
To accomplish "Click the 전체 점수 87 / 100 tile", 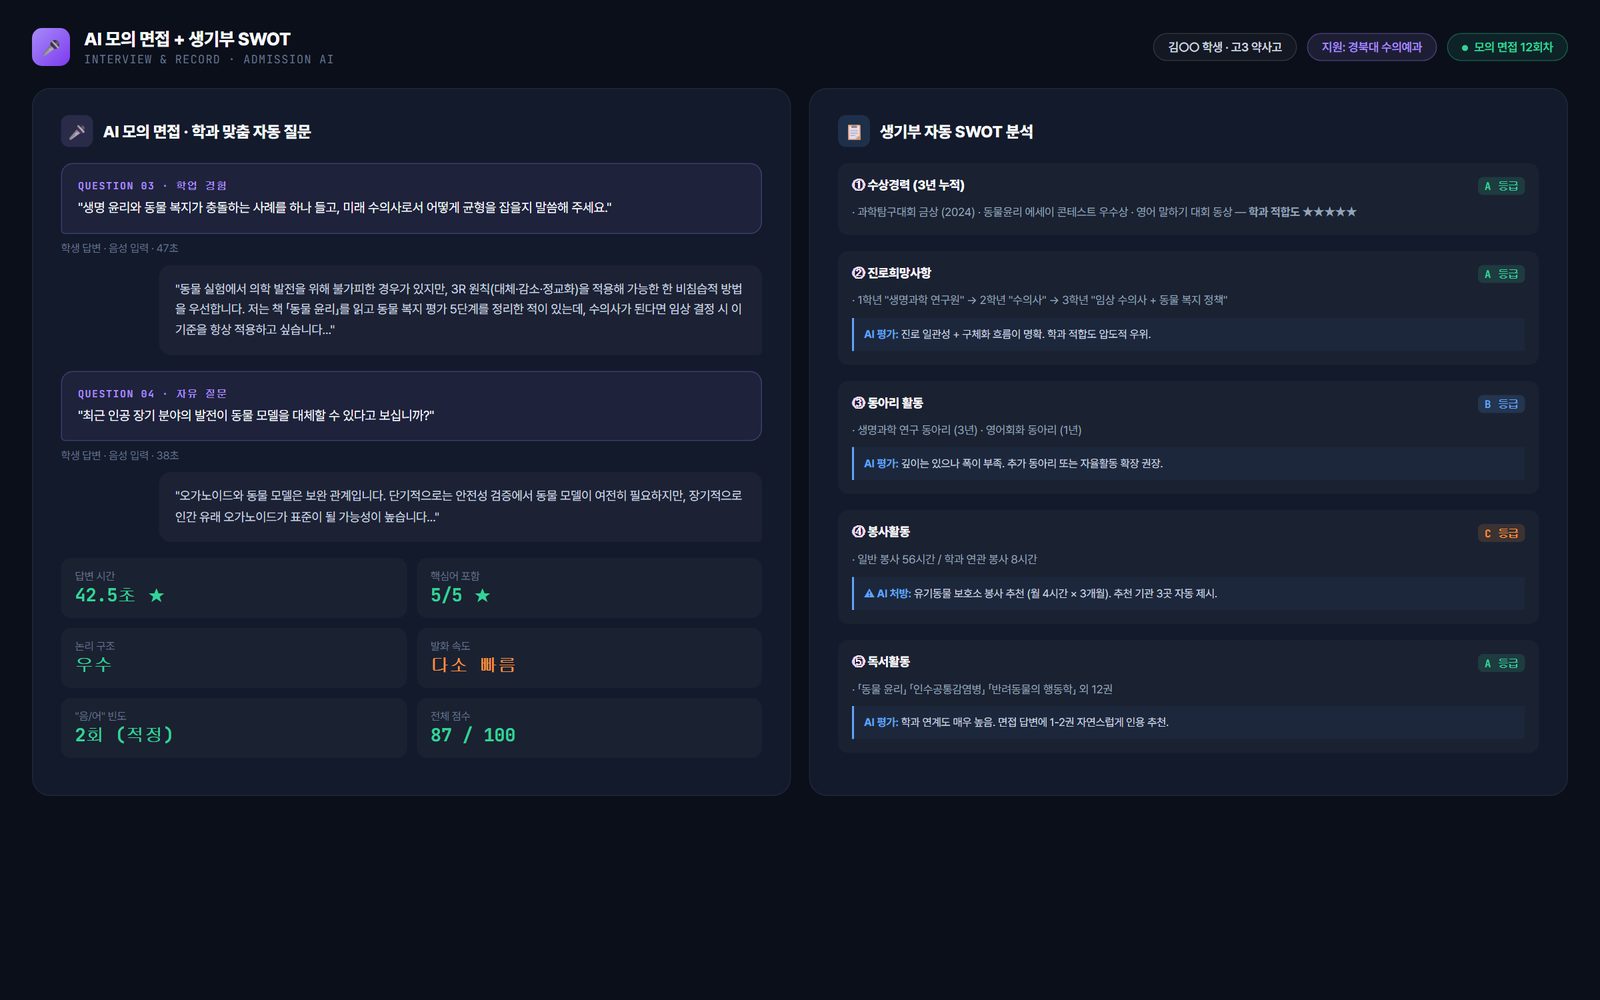I will click(589, 728).
